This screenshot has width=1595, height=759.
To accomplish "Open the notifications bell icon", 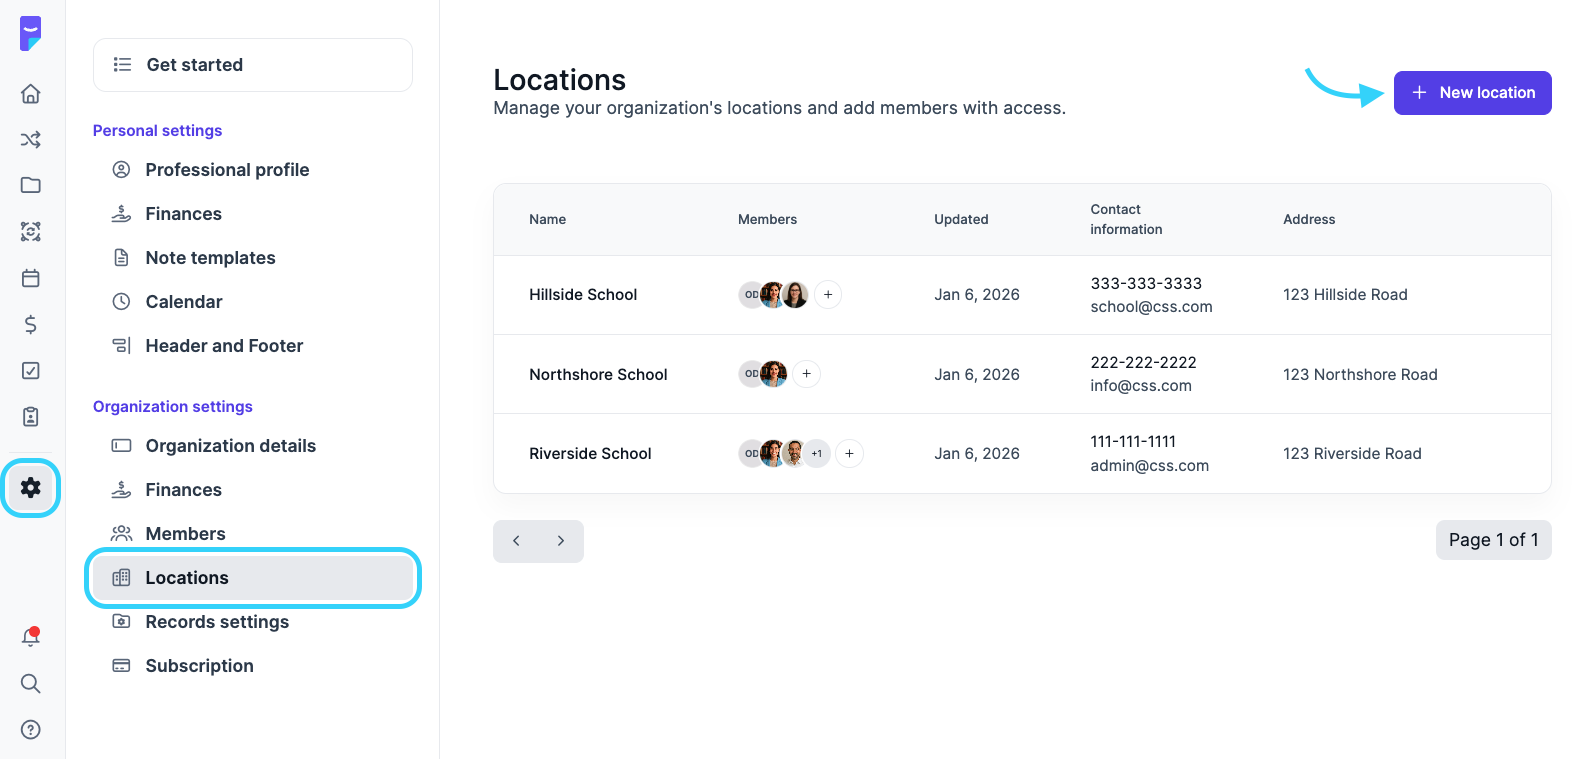I will point(31,637).
